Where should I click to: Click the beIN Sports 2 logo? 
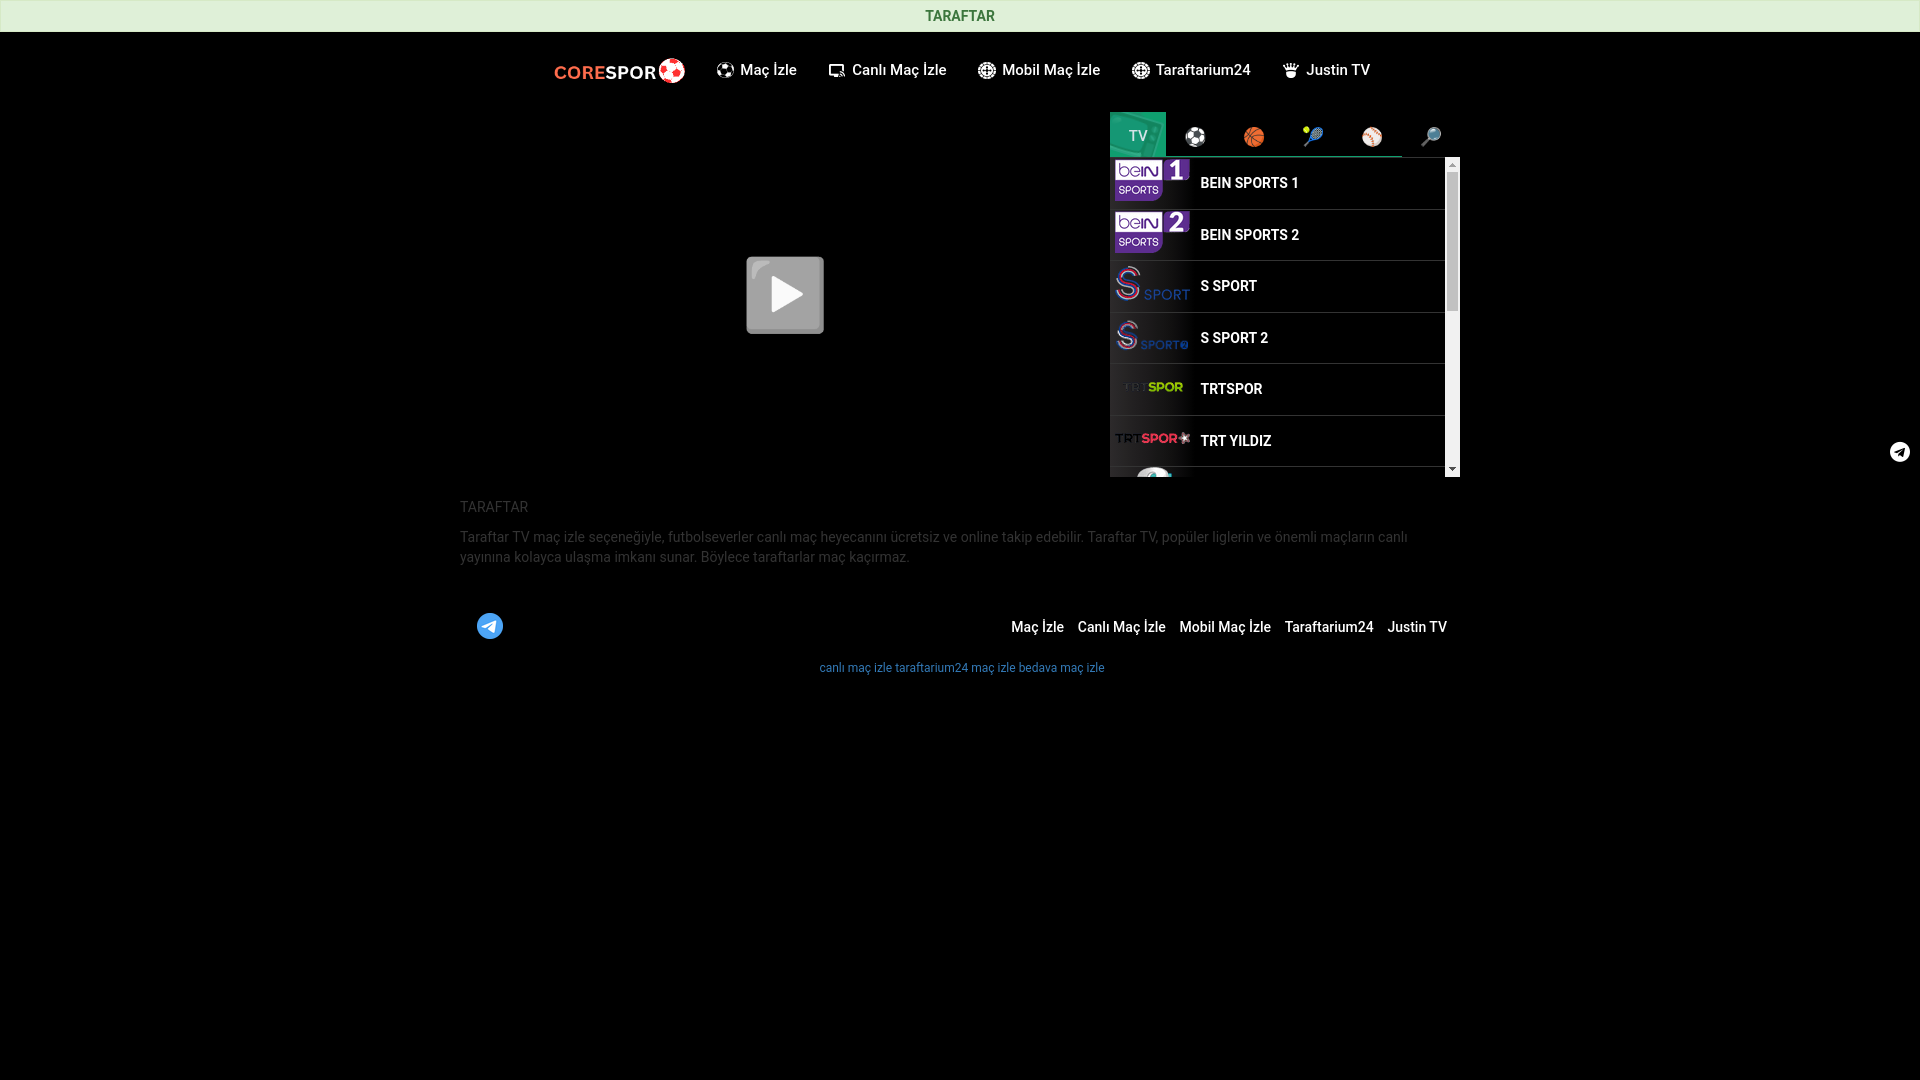1152,232
